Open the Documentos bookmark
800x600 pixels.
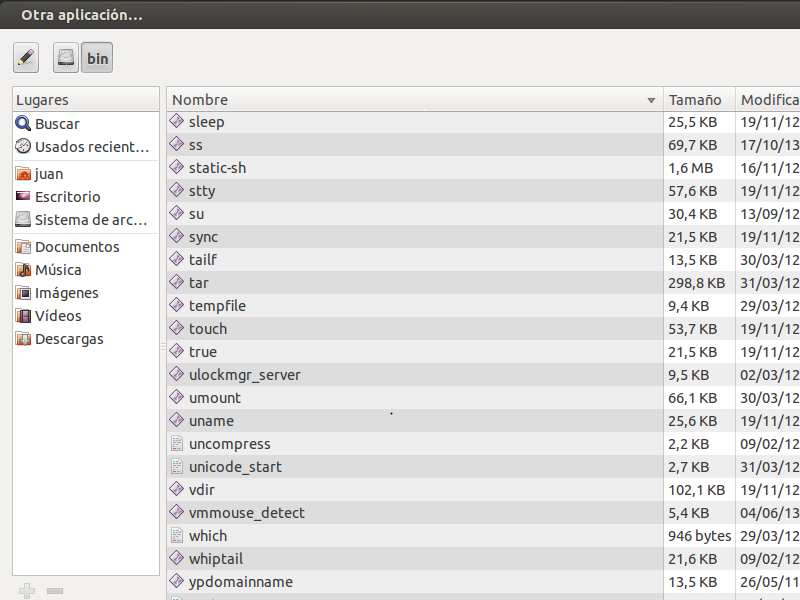click(77, 247)
